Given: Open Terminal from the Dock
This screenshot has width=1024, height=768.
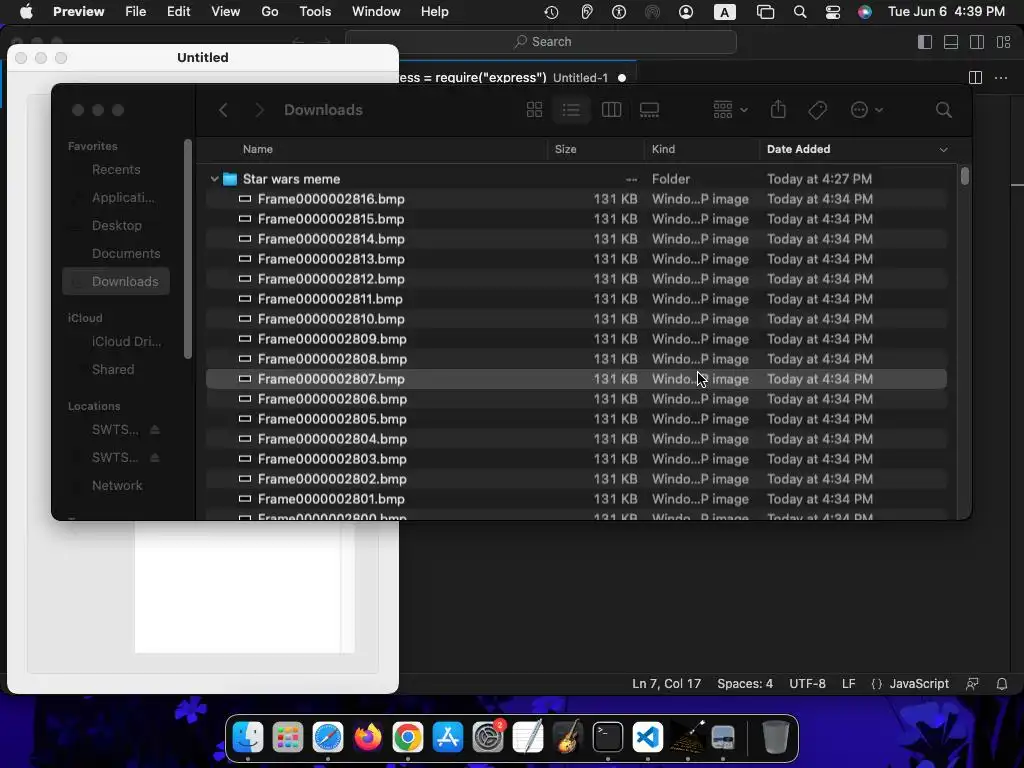Looking at the screenshot, I should pyautogui.click(x=607, y=737).
